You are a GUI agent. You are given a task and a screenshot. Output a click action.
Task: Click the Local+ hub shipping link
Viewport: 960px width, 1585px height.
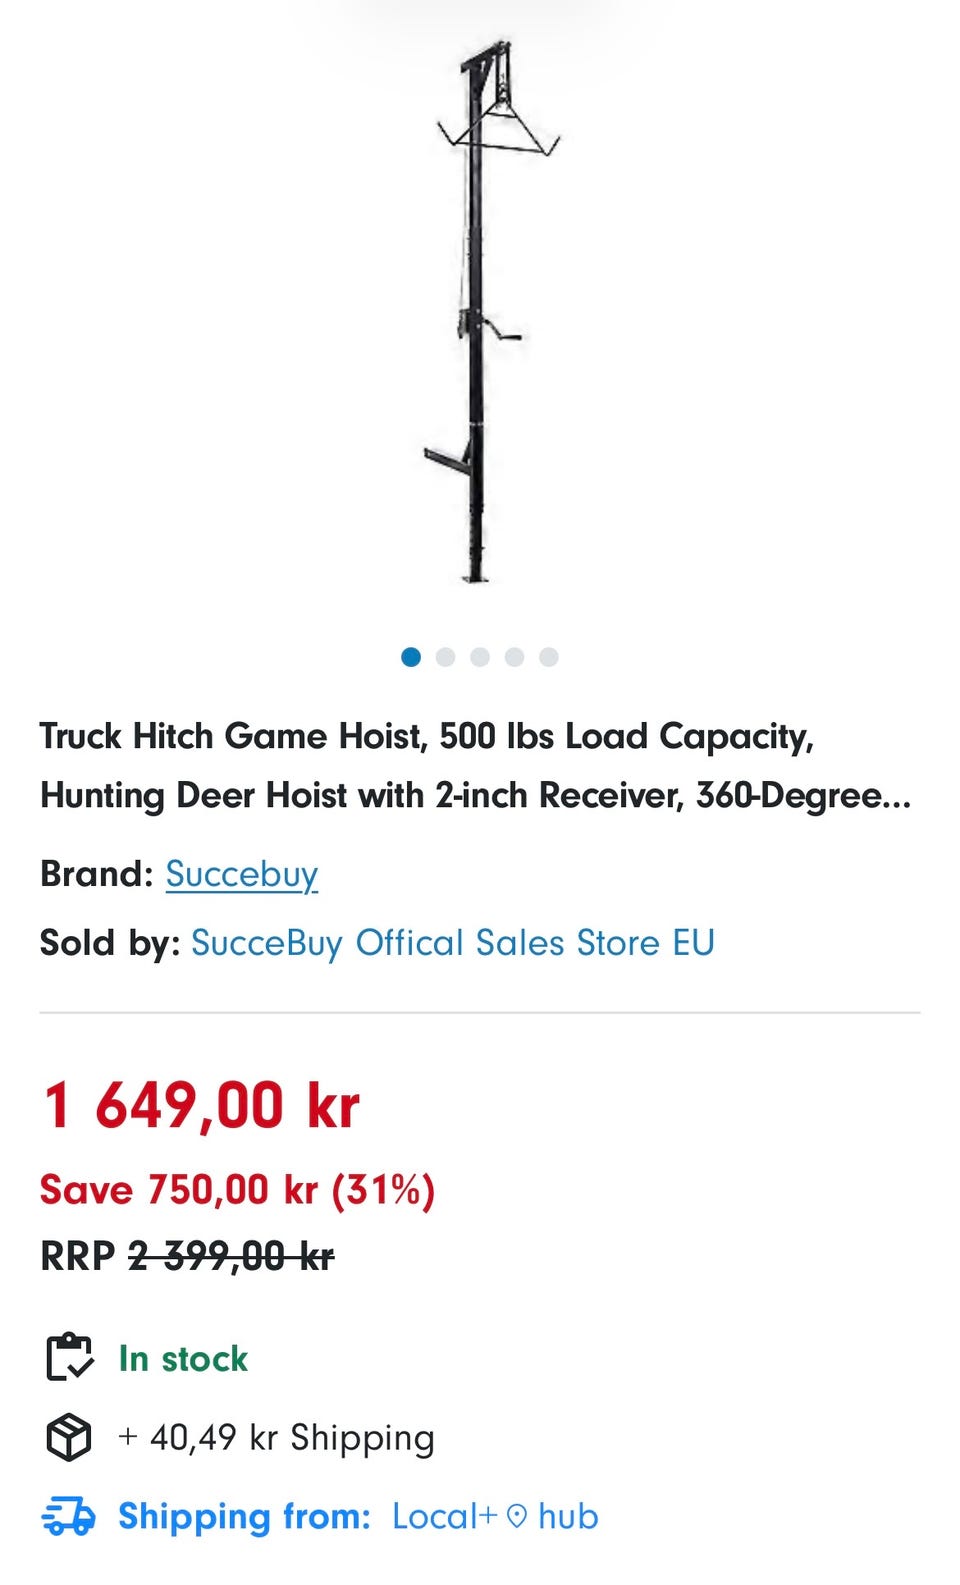click(x=495, y=1516)
